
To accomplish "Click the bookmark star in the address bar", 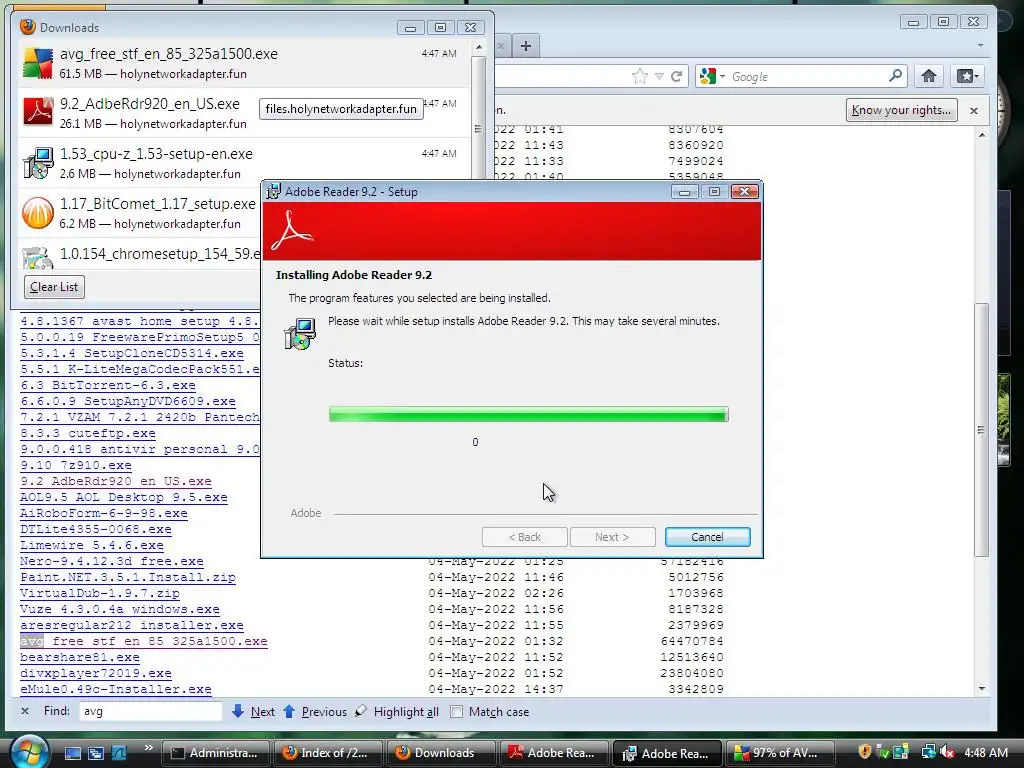I will [640, 76].
